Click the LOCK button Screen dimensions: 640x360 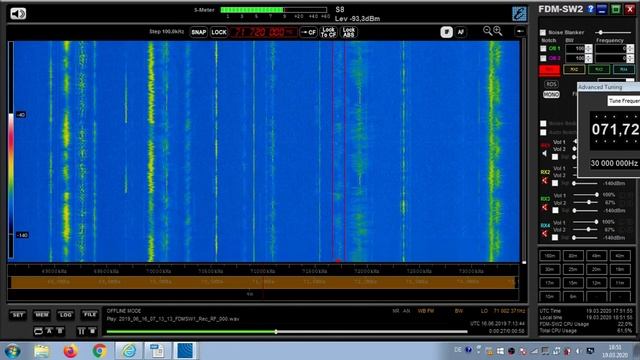click(219, 32)
